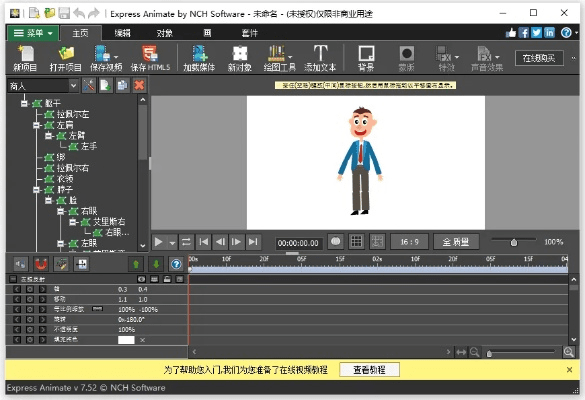
Task: Open 保存视频 dropdown arrow
Action: click(116, 57)
